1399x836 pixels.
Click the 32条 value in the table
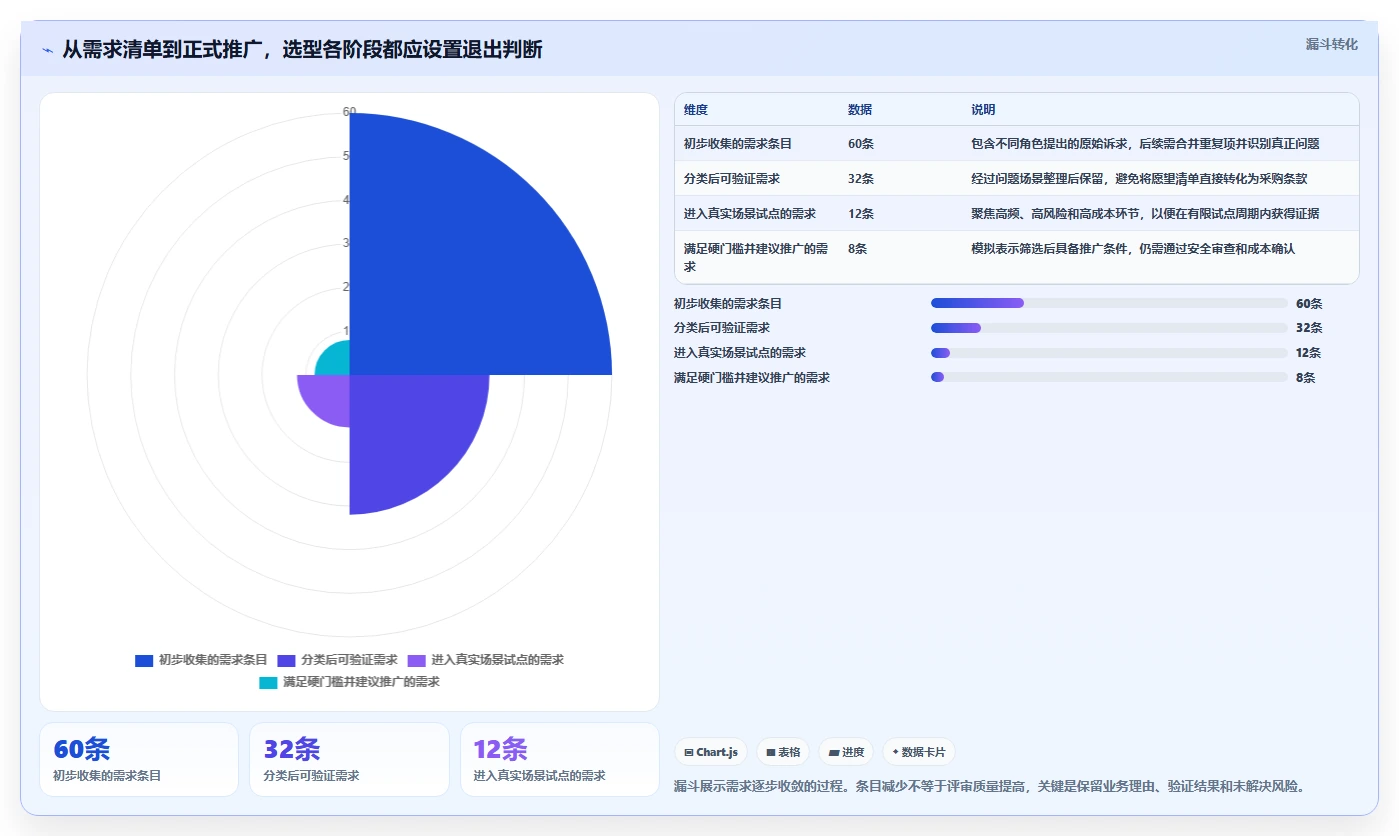point(861,179)
